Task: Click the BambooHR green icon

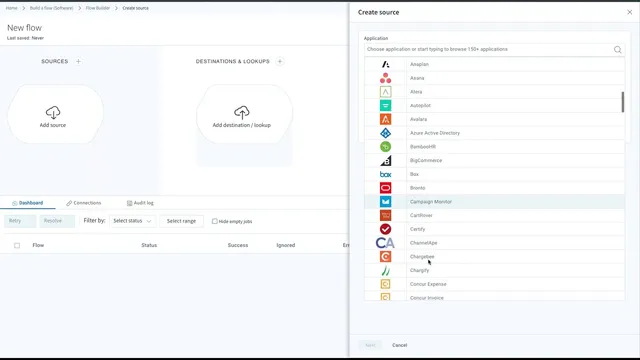Action: [x=385, y=147]
